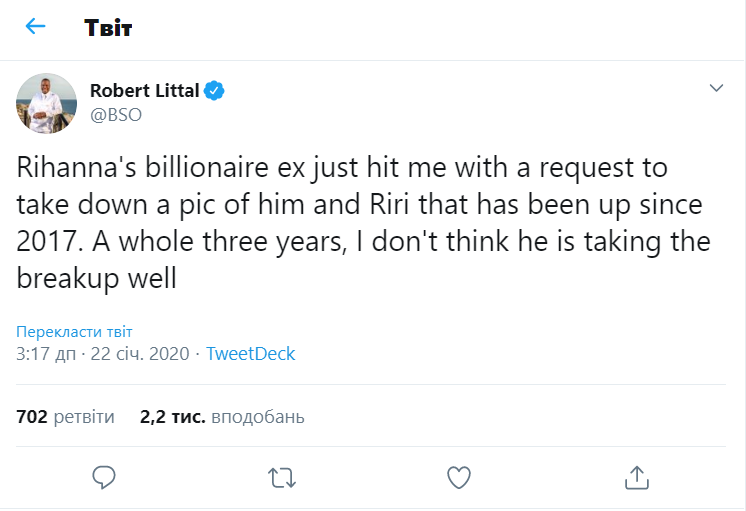Retweet Robert Littal's tweet

tap(282, 477)
